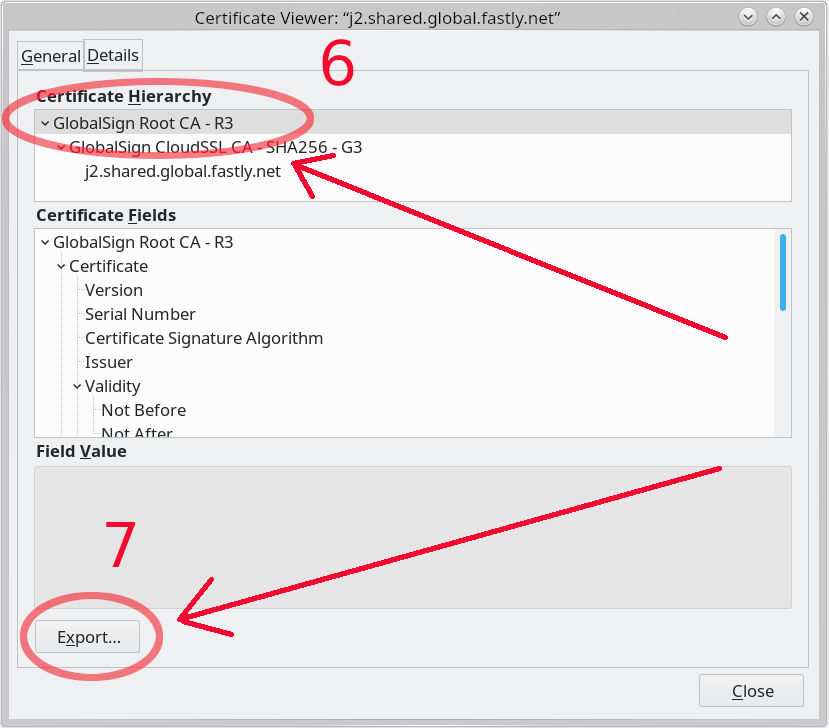Minimize the Certificate Viewer window
This screenshot has width=829, height=728.
[x=748, y=17]
